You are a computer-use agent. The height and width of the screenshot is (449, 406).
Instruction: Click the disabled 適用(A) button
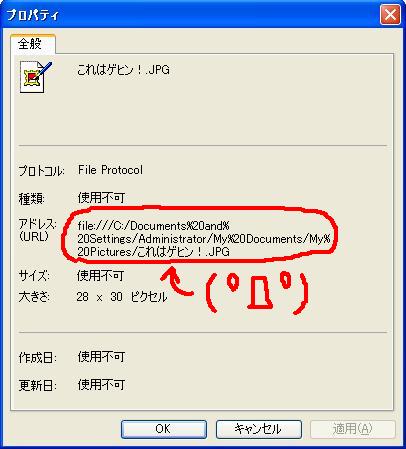352,429
